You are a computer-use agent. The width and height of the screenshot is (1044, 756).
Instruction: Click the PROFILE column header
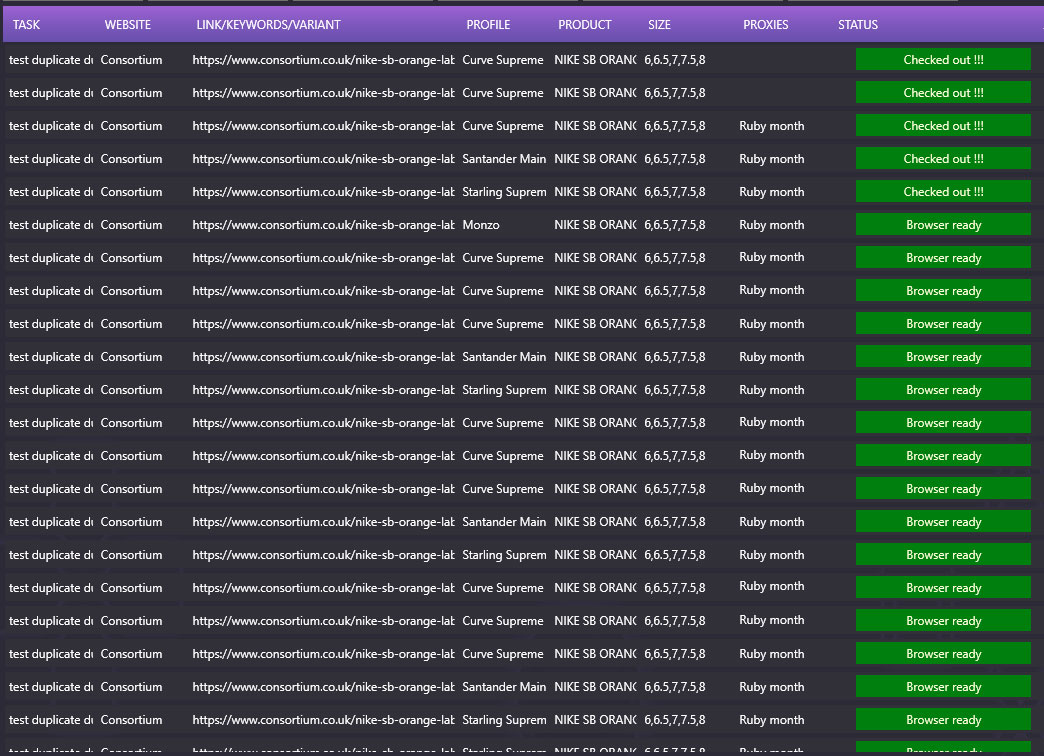point(488,25)
